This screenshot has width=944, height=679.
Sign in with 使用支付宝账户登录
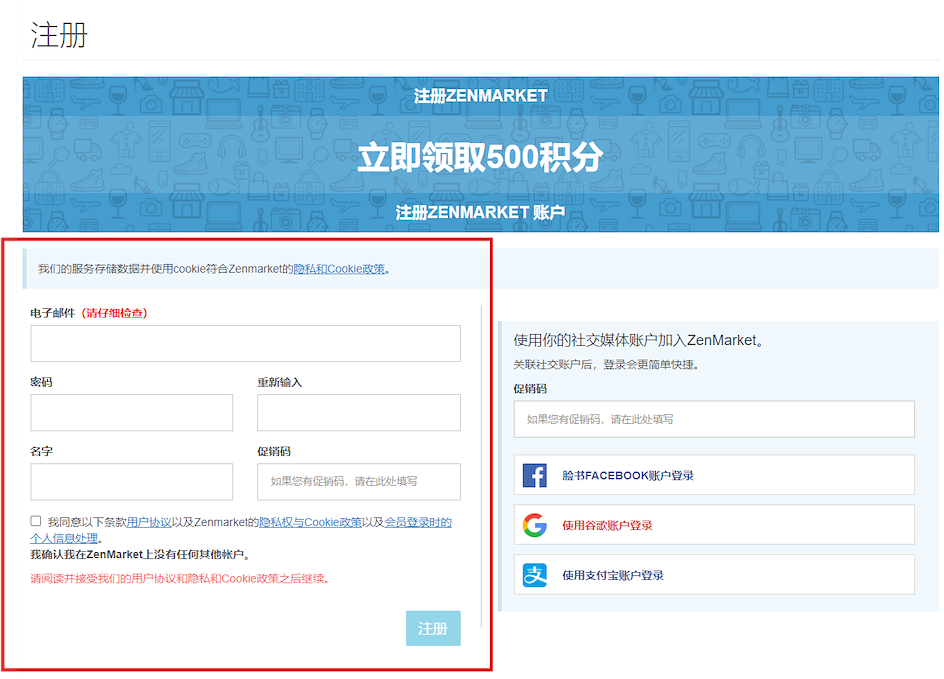point(714,575)
